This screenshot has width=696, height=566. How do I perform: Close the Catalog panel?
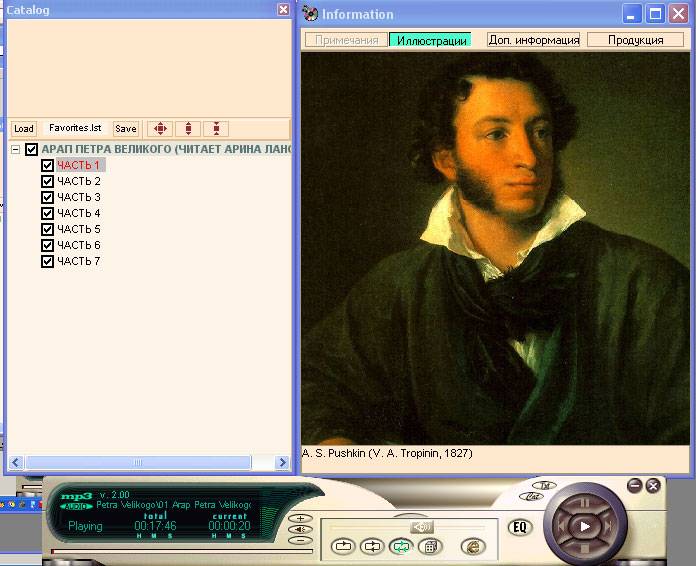(283, 9)
